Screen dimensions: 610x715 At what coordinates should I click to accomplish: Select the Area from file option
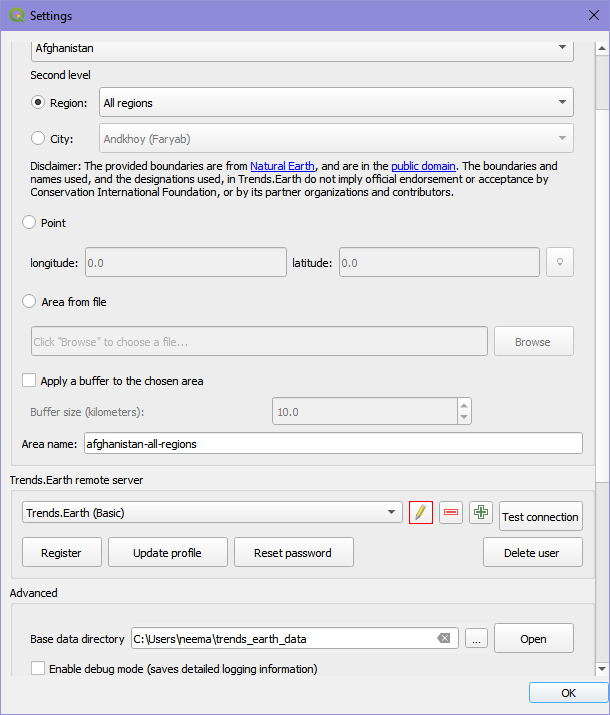click(x=29, y=301)
